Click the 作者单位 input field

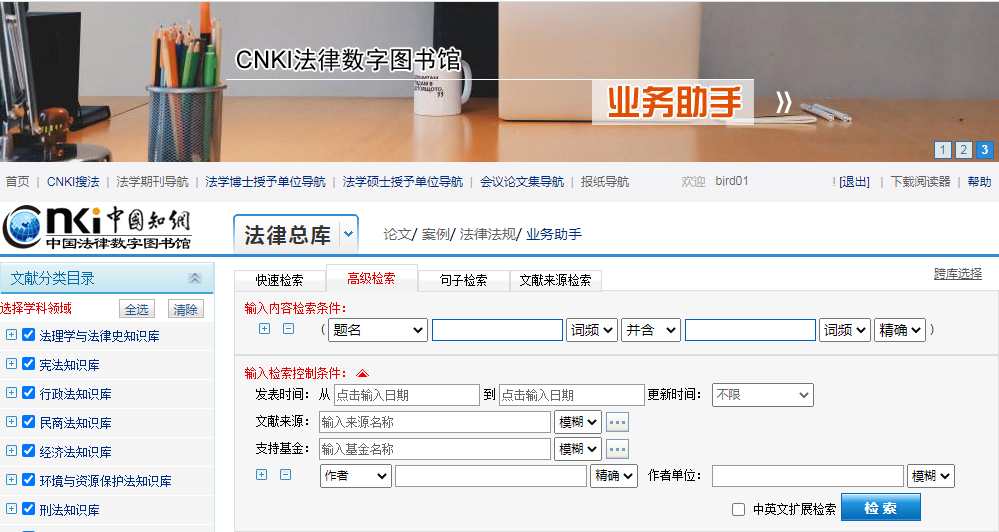coord(808,476)
